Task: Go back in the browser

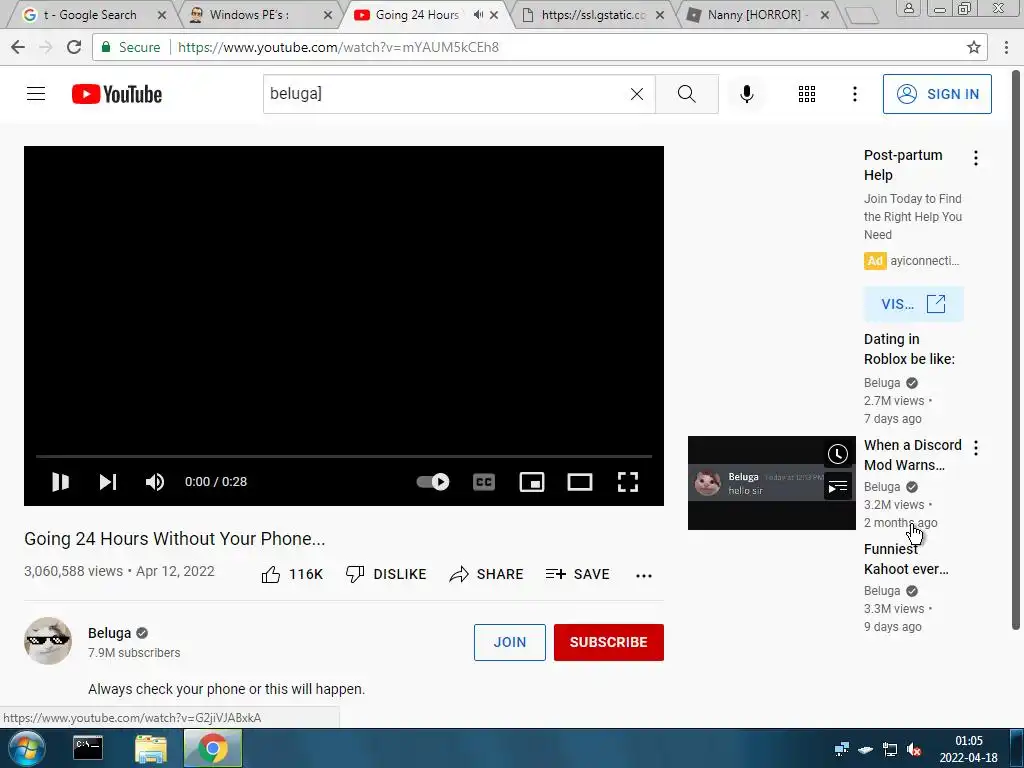Action: [x=18, y=47]
